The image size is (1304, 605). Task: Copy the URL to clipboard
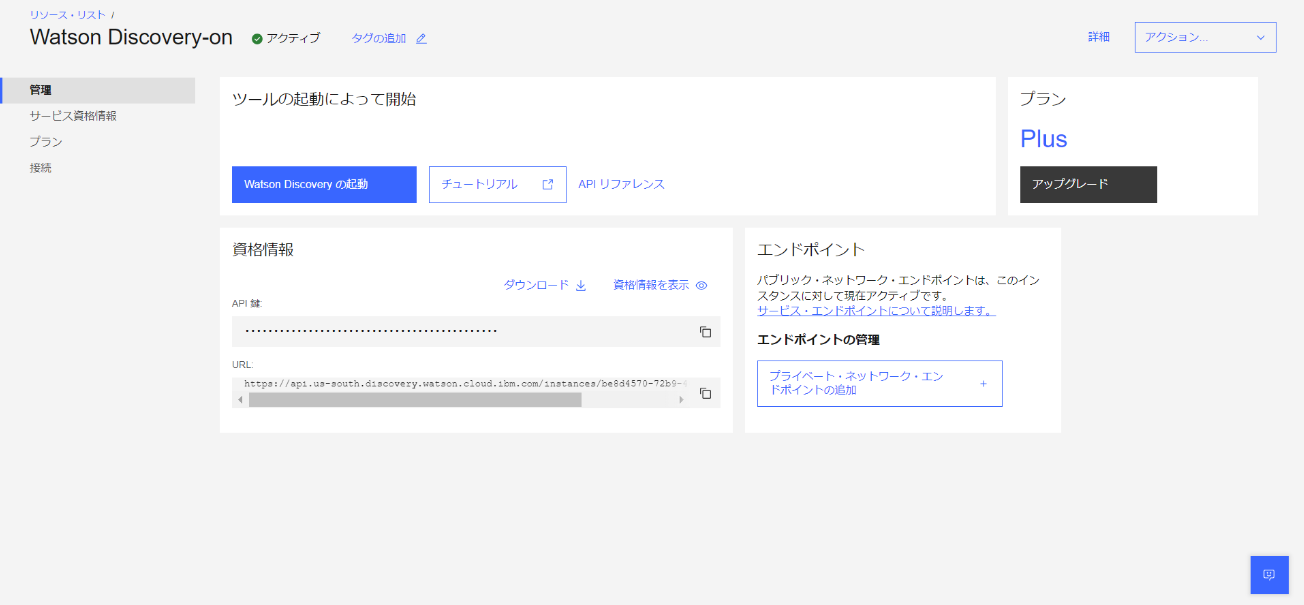[x=705, y=394]
